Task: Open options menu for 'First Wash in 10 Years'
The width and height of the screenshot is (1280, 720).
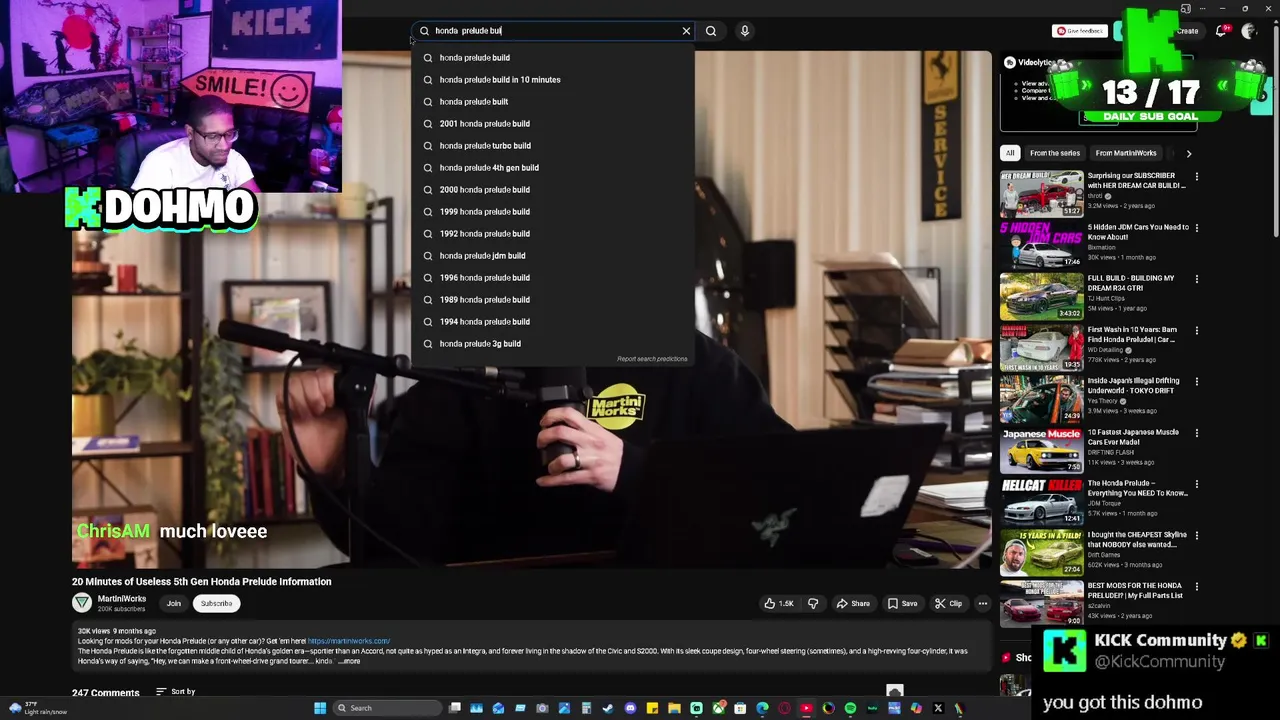Action: [1197, 330]
